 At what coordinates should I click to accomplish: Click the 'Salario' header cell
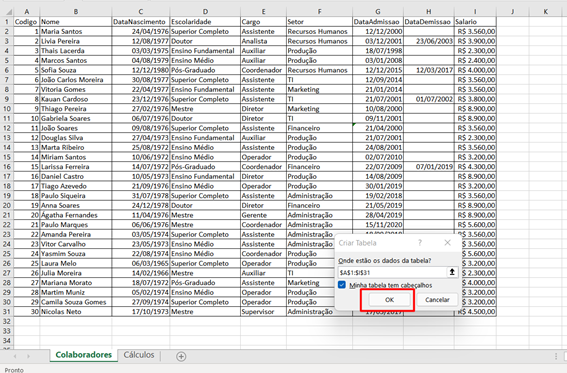[475, 22]
